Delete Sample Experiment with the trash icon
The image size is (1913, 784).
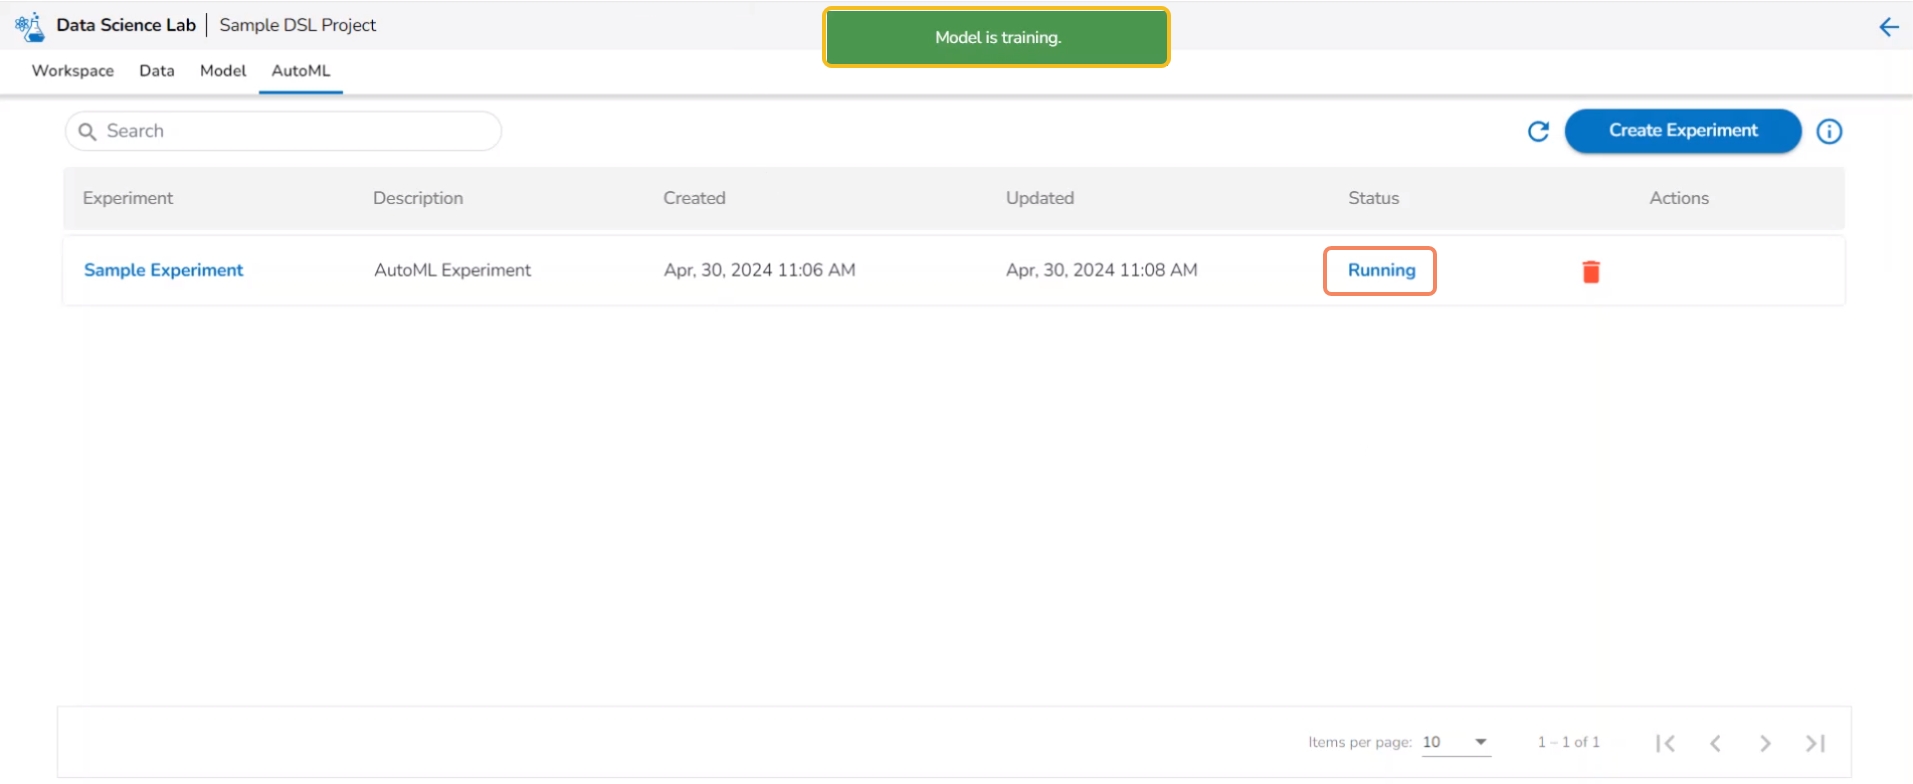(1591, 271)
